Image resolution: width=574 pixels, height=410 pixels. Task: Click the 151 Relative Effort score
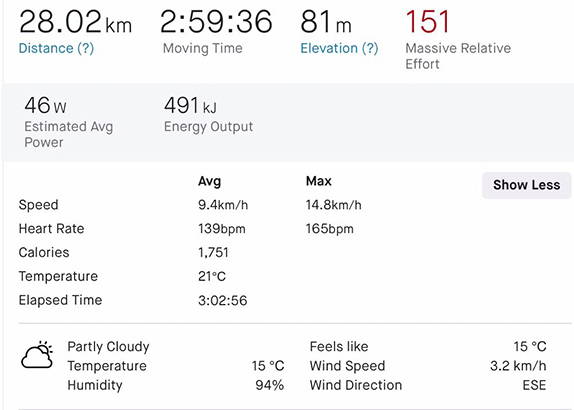pyautogui.click(x=428, y=22)
